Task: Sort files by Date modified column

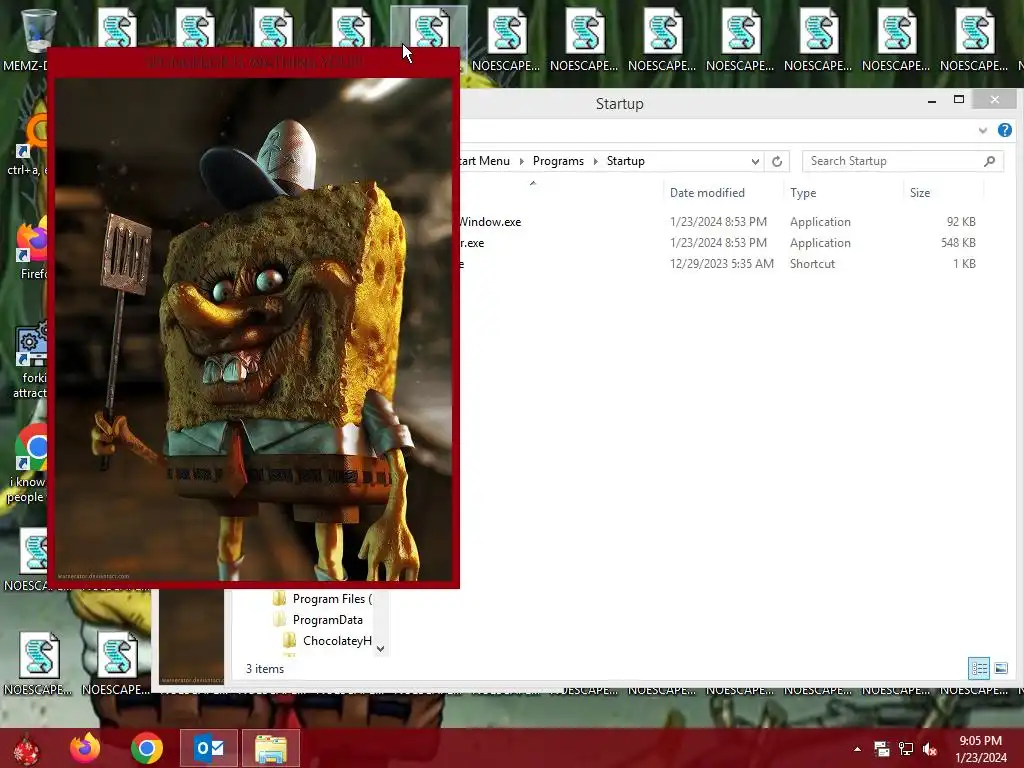Action: (x=707, y=193)
